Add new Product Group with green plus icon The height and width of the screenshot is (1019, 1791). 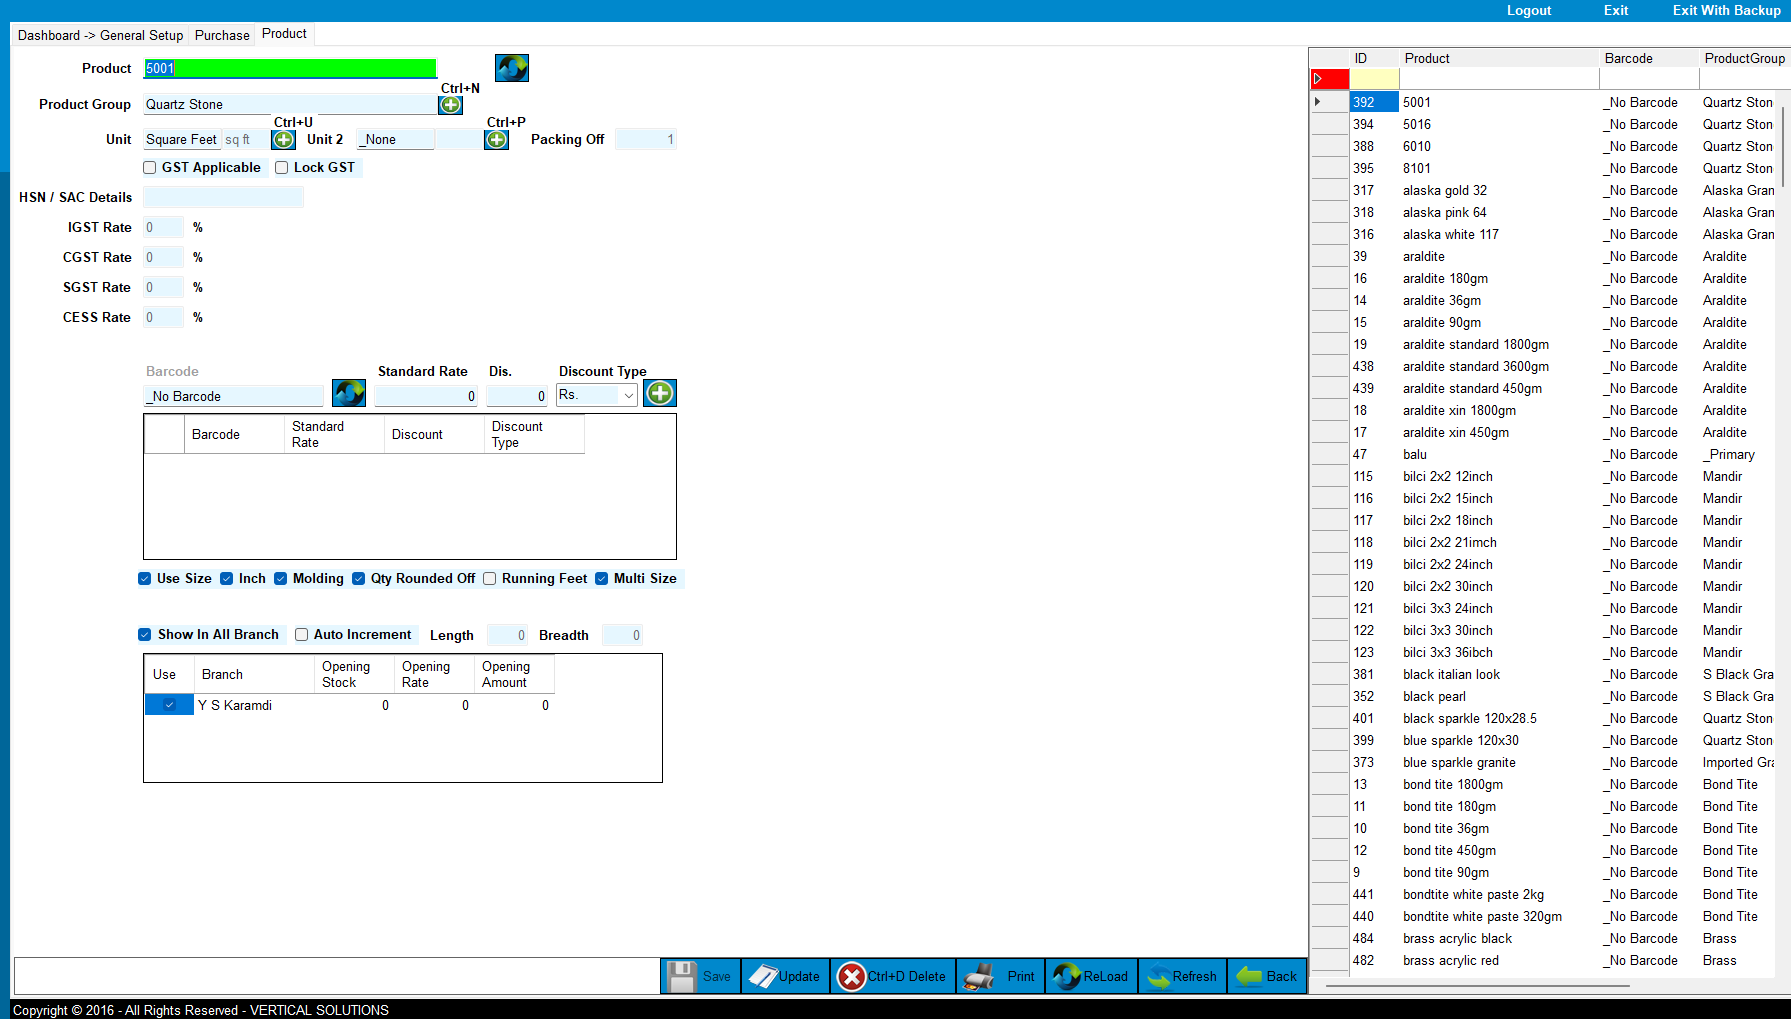point(451,105)
